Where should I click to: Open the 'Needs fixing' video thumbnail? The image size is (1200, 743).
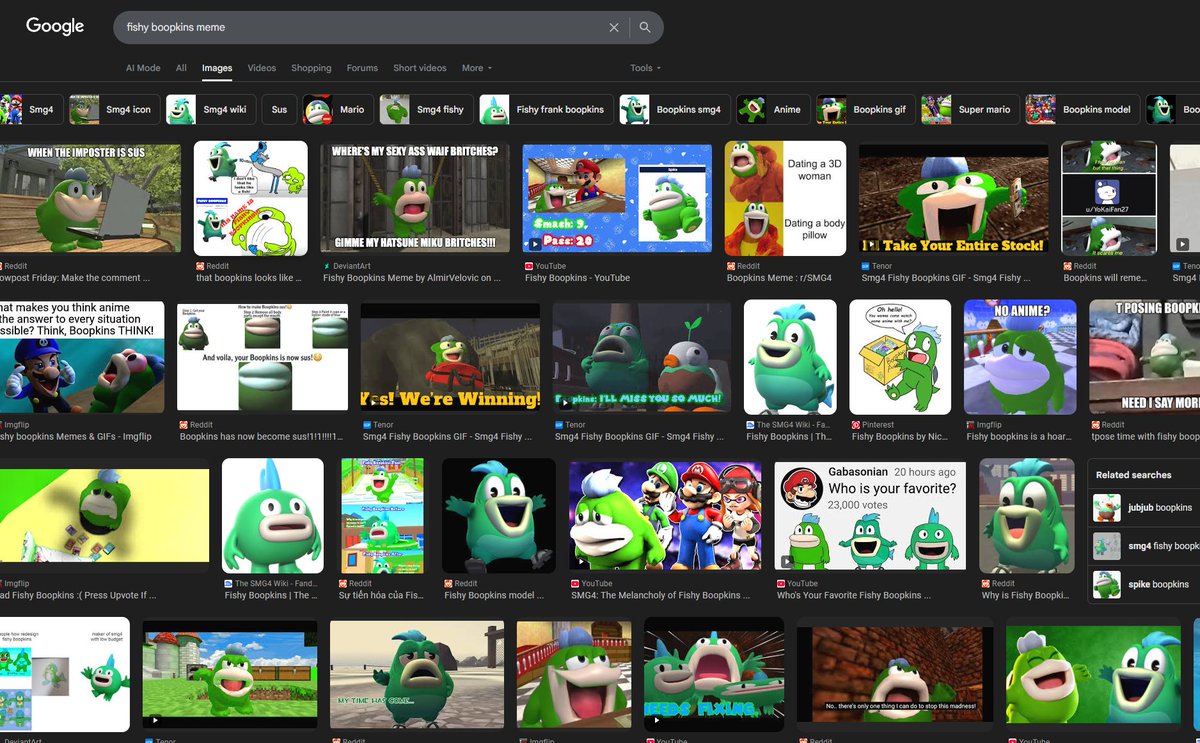714,675
